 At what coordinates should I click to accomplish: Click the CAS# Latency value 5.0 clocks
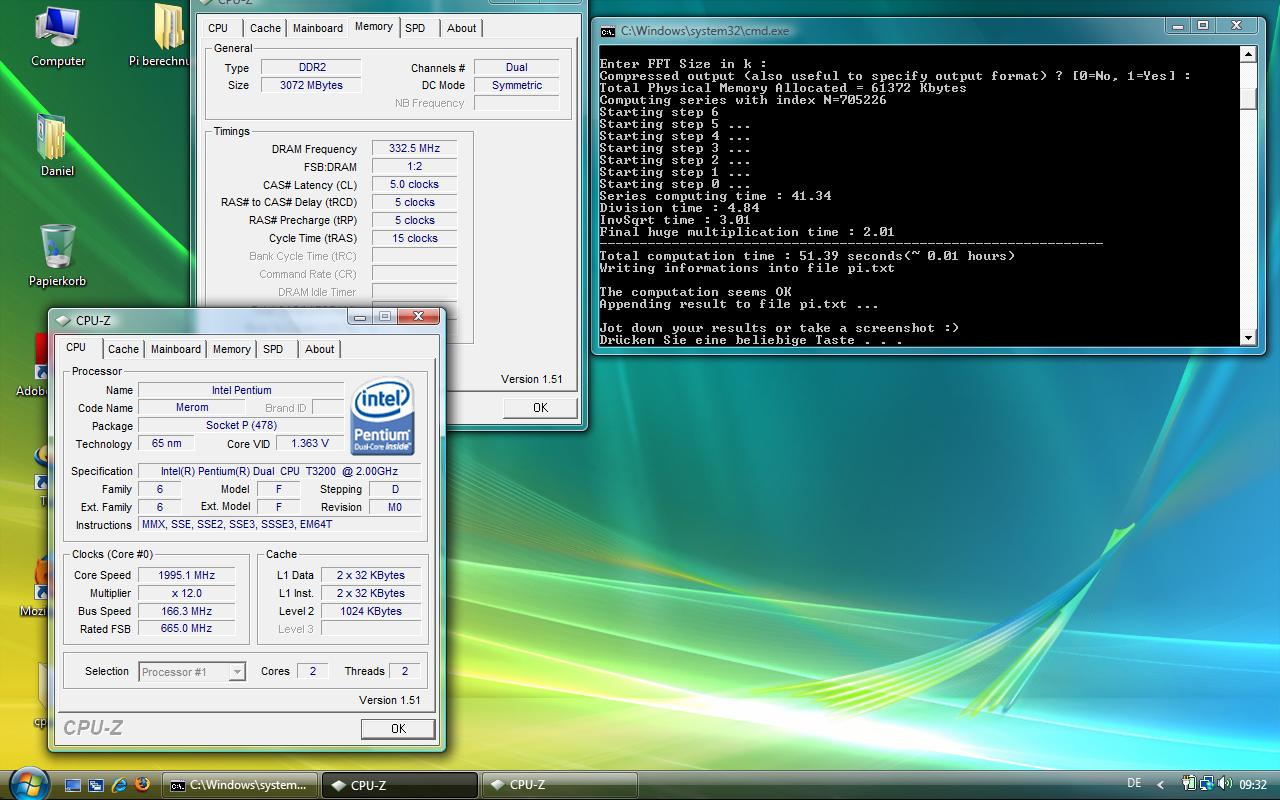coord(414,184)
